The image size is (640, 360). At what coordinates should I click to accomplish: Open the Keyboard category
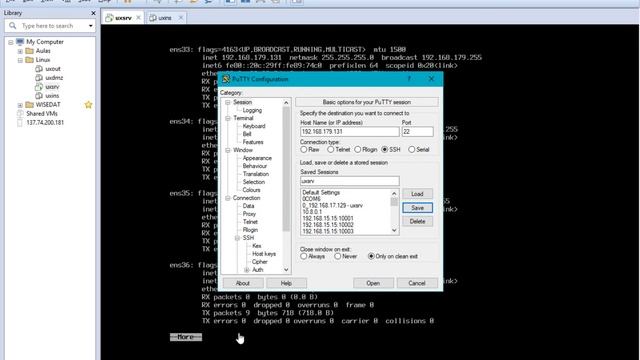point(254,126)
